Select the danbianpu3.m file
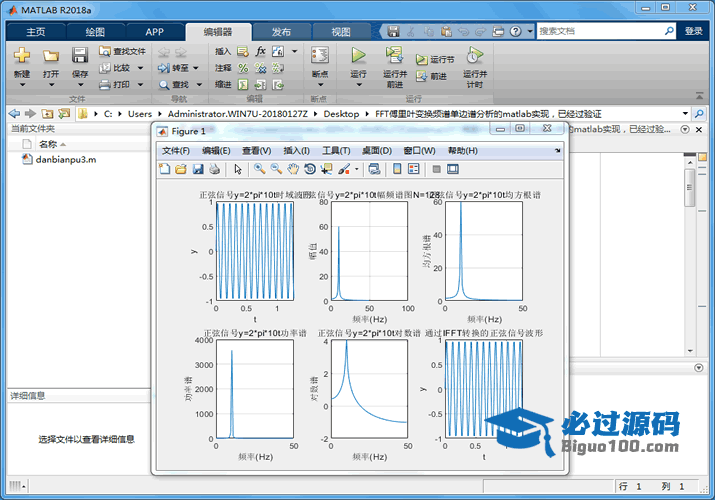Viewport: 715px width, 500px height. point(66,160)
